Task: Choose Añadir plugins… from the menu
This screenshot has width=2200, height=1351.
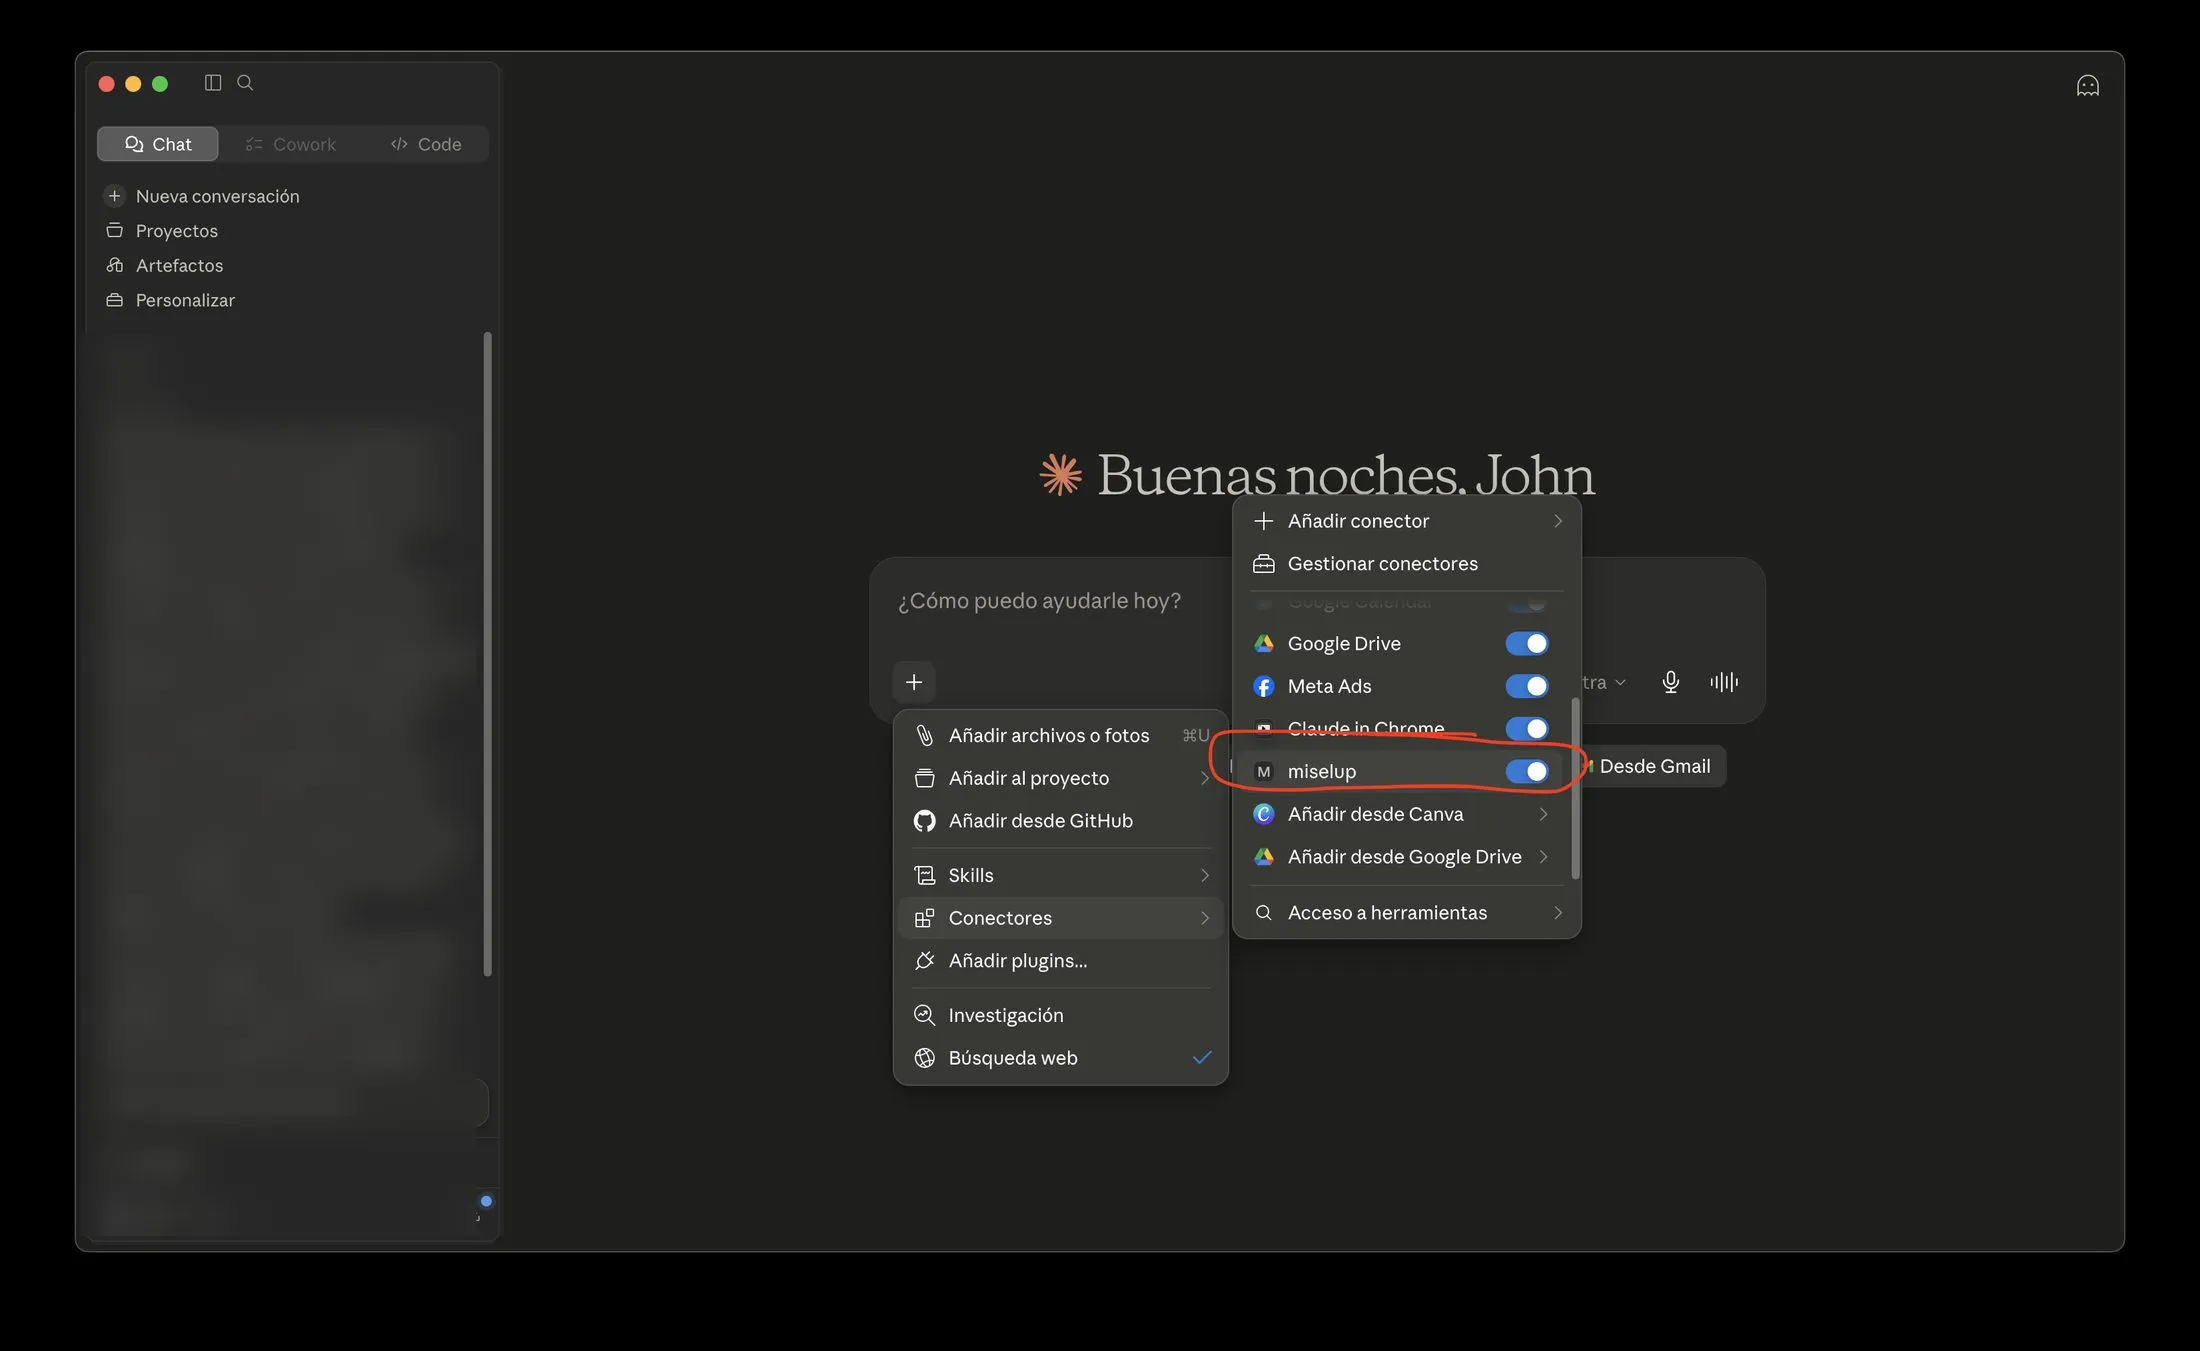Action: (x=1061, y=961)
